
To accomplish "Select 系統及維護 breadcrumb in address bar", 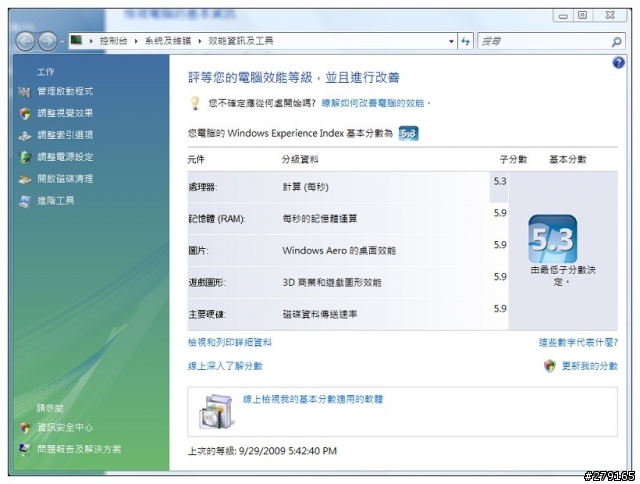I will click(168, 40).
